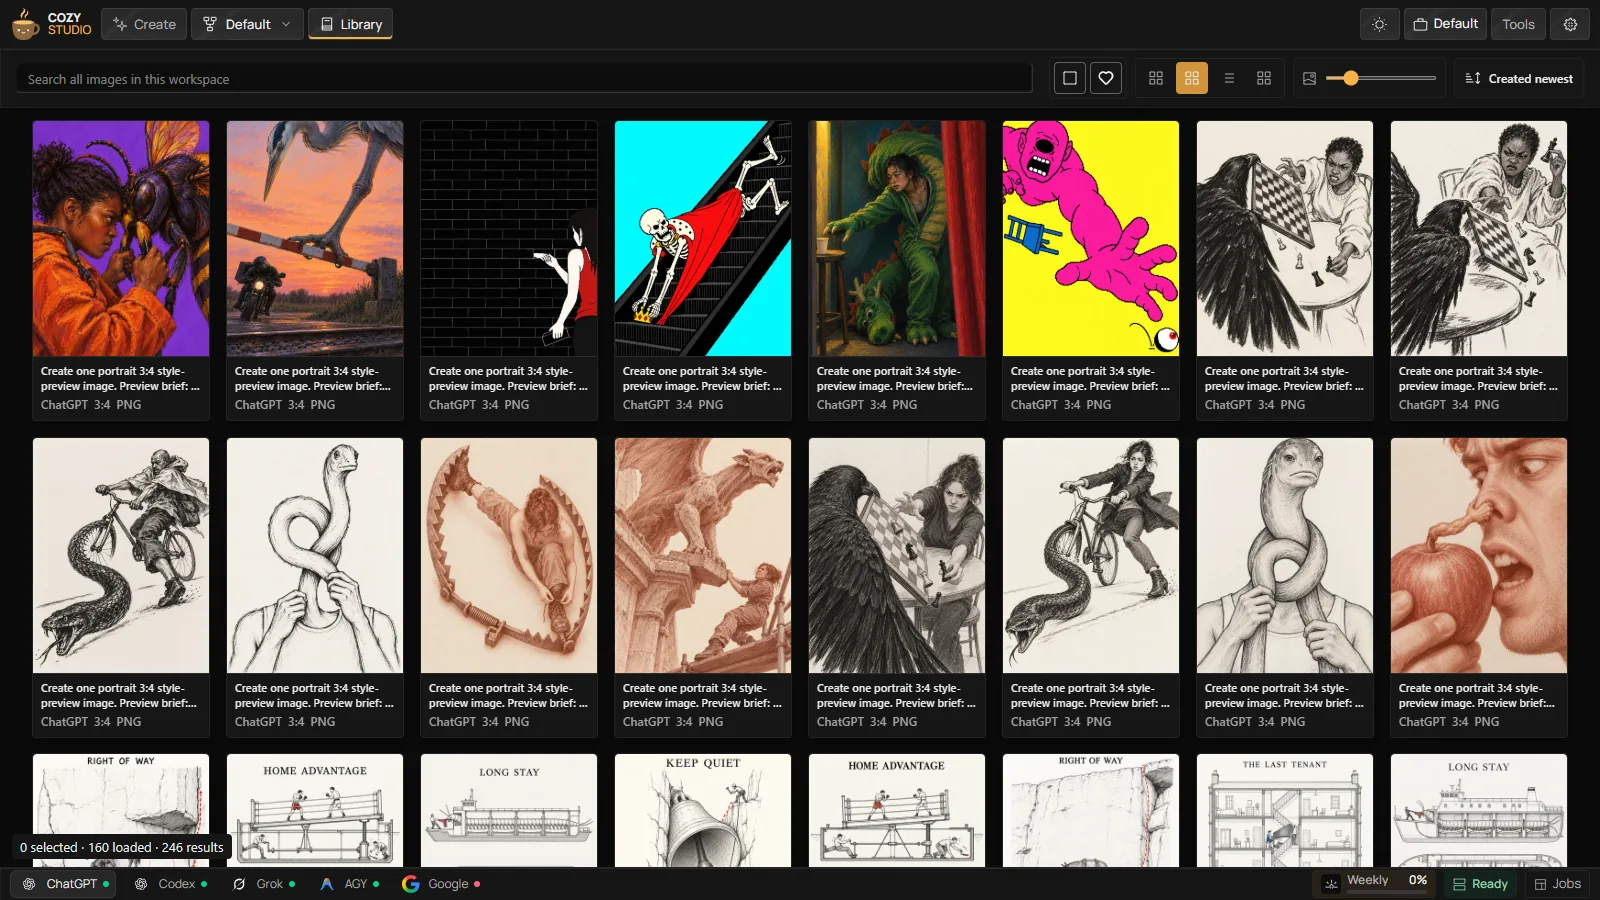Image resolution: width=1600 pixels, height=900 pixels.
Task: Select the highlighted orange grid view icon
Action: (x=1191, y=78)
